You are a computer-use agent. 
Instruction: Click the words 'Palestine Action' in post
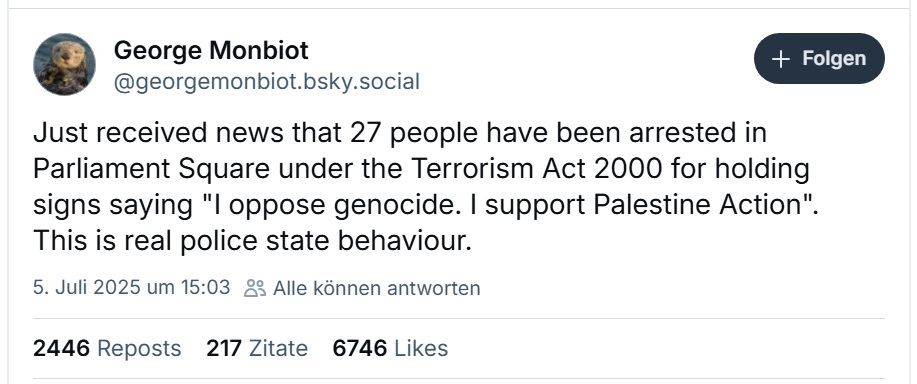coord(698,205)
